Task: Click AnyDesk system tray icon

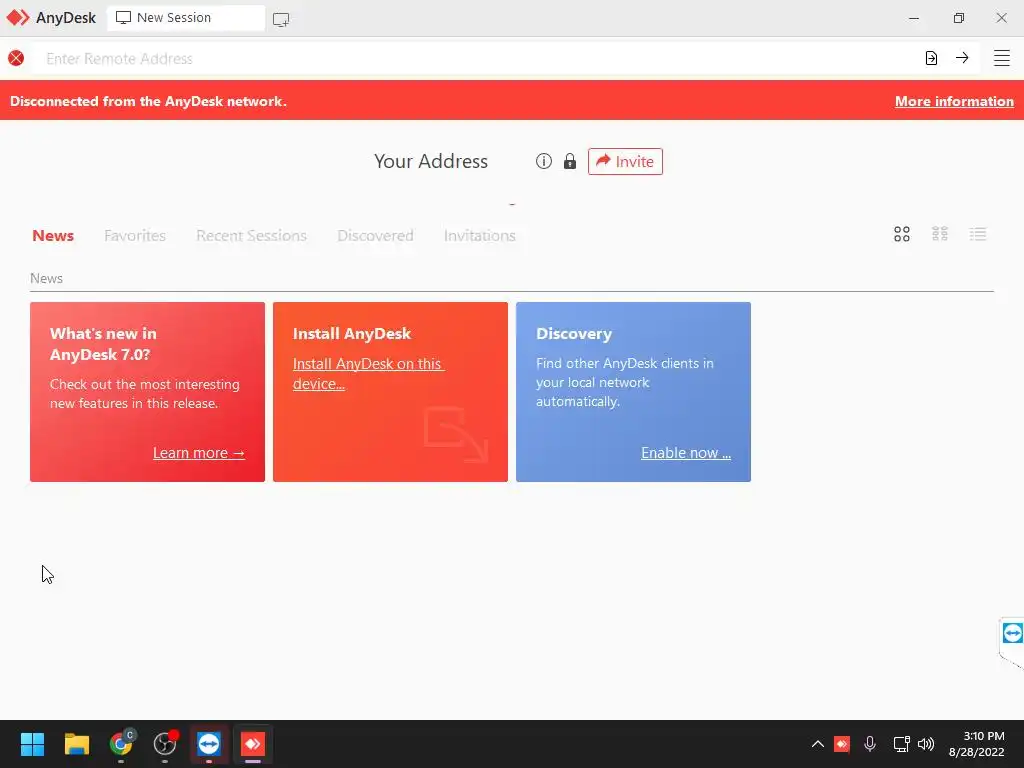Action: tap(842, 744)
